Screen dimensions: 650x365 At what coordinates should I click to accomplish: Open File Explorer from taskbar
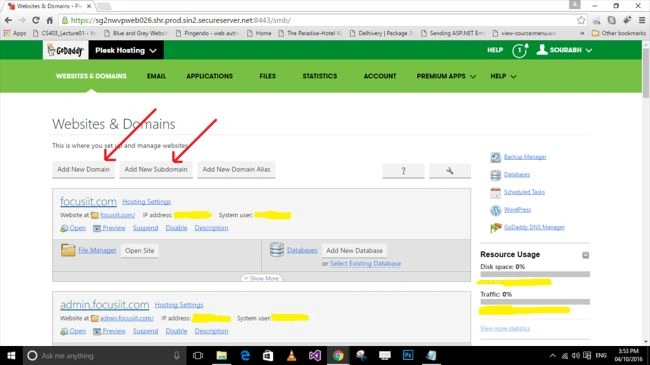coord(221,355)
